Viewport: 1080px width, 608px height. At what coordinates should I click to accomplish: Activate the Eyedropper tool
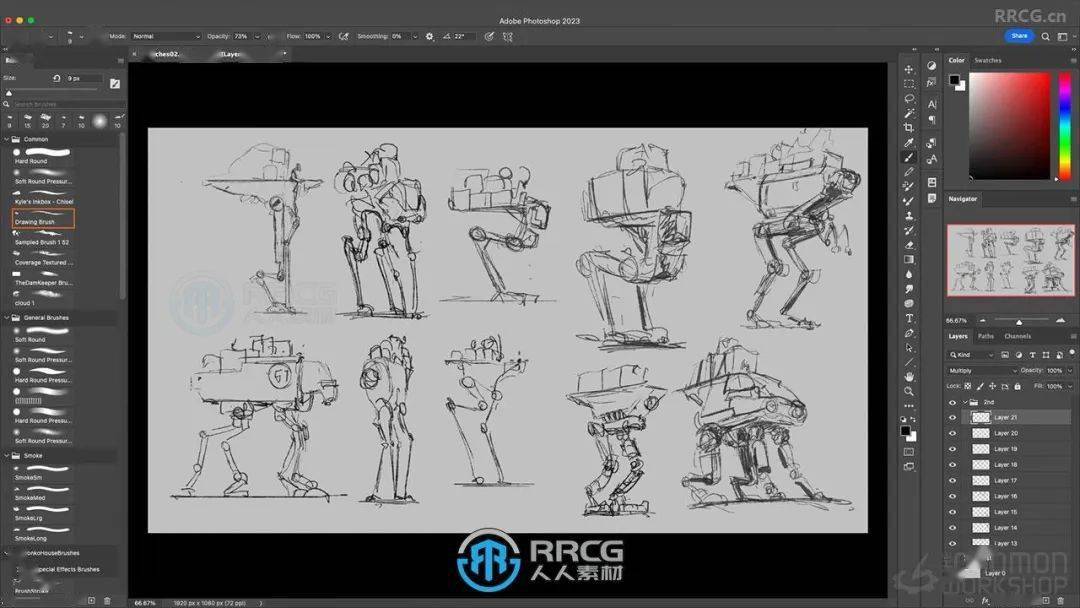pyautogui.click(x=909, y=143)
